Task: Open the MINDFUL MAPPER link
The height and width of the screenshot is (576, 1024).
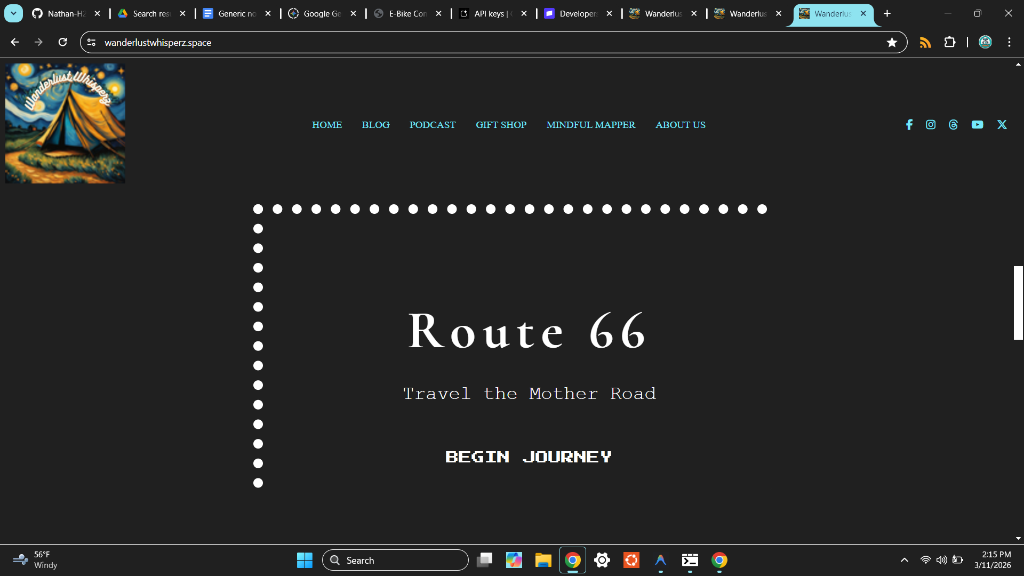Action: [591, 125]
